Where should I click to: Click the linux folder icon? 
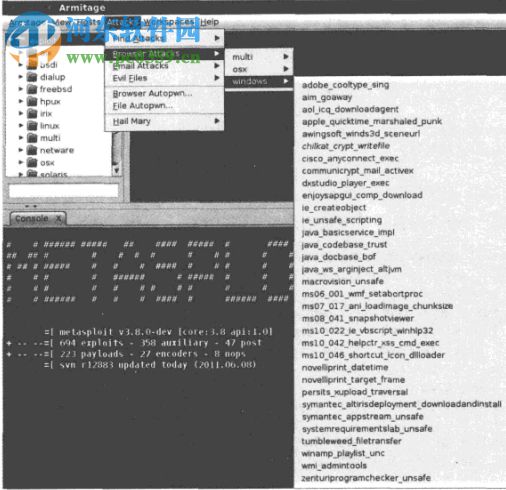tap(32, 126)
